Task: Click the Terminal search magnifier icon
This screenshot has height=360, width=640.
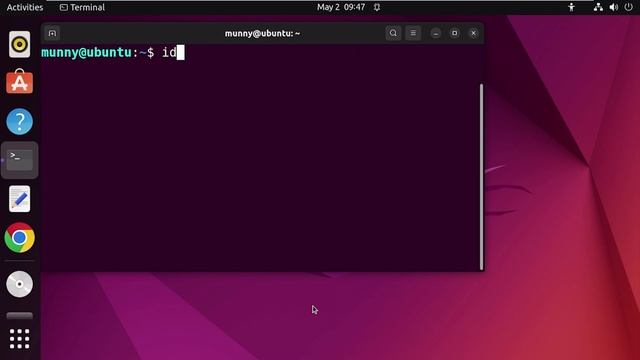Action: (393, 33)
